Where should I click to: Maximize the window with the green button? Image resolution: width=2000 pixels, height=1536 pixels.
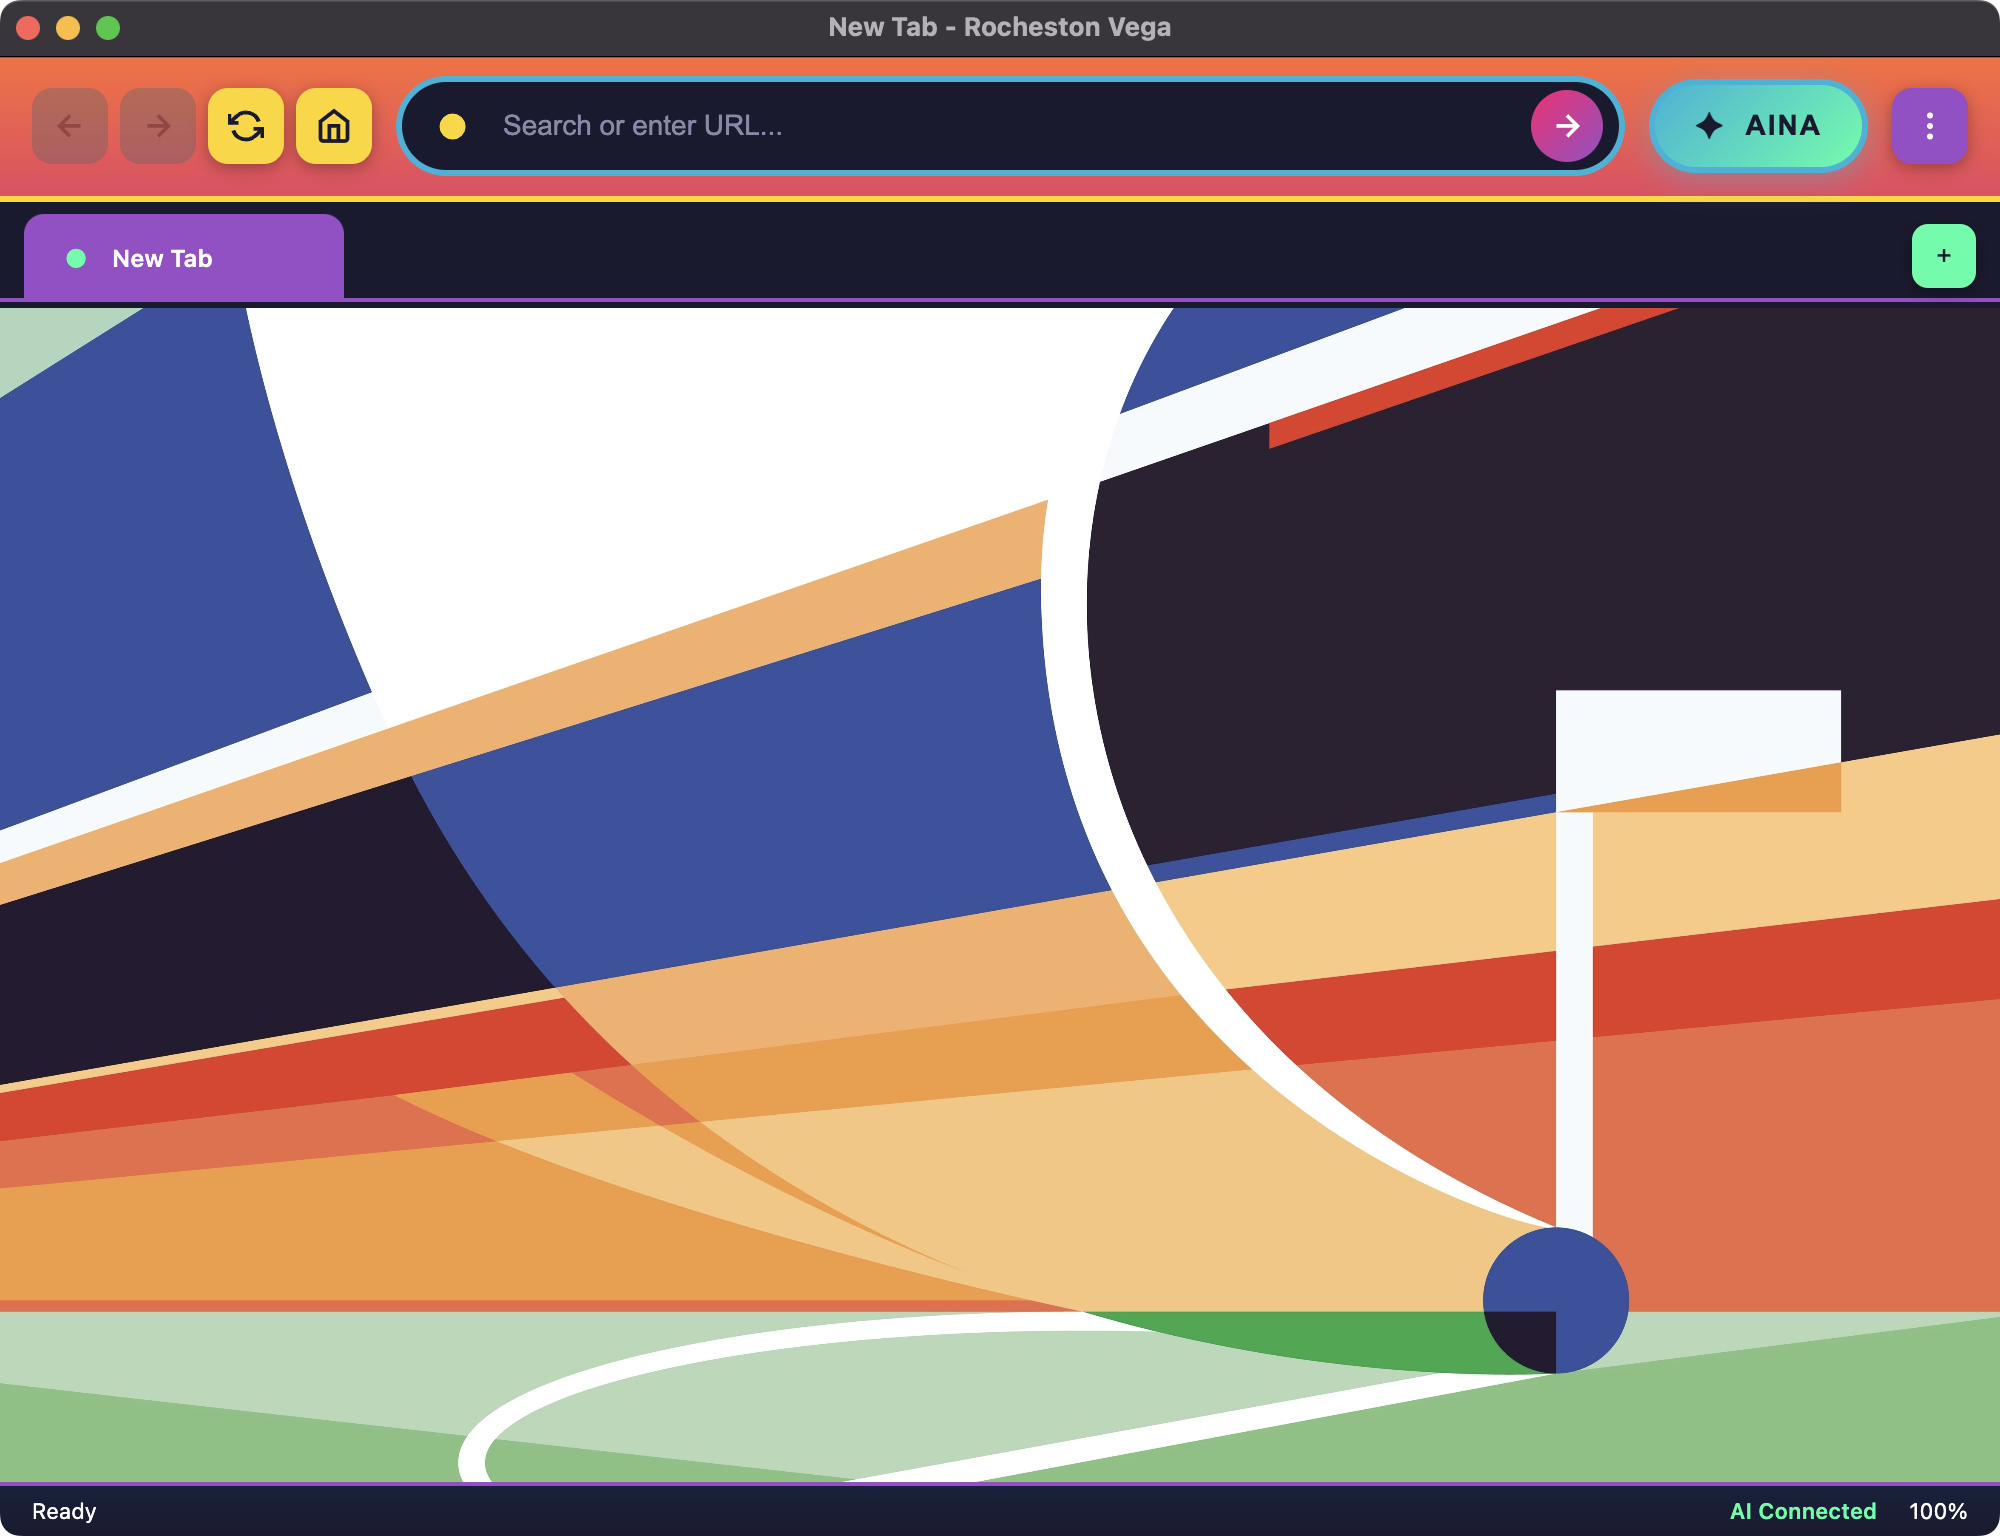(x=108, y=28)
